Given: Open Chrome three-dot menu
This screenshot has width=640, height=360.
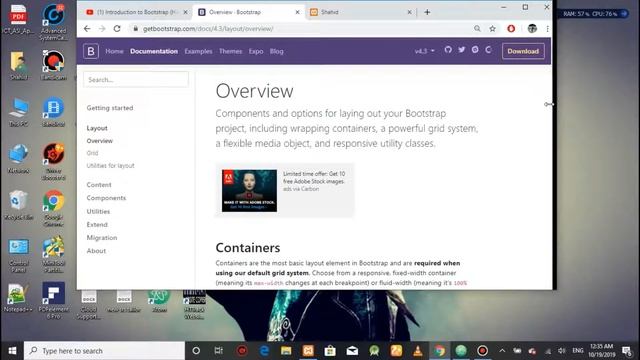Looking at the screenshot, I should click(x=547, y=29).
